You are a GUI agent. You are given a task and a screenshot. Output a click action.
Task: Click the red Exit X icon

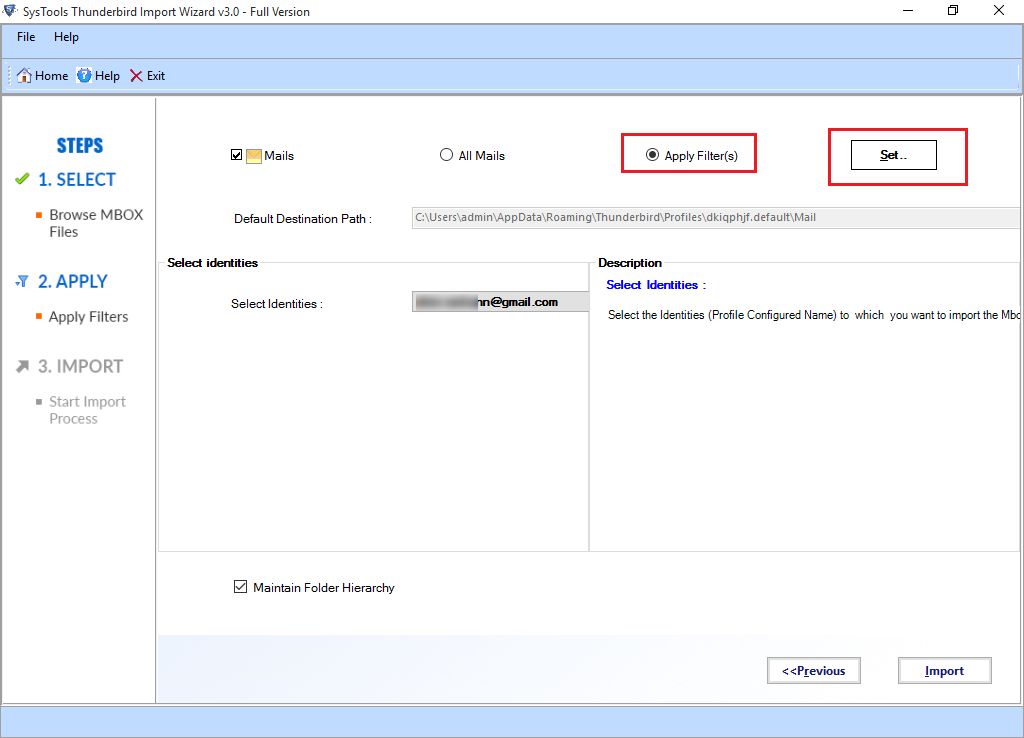click(x=136, y=76)
